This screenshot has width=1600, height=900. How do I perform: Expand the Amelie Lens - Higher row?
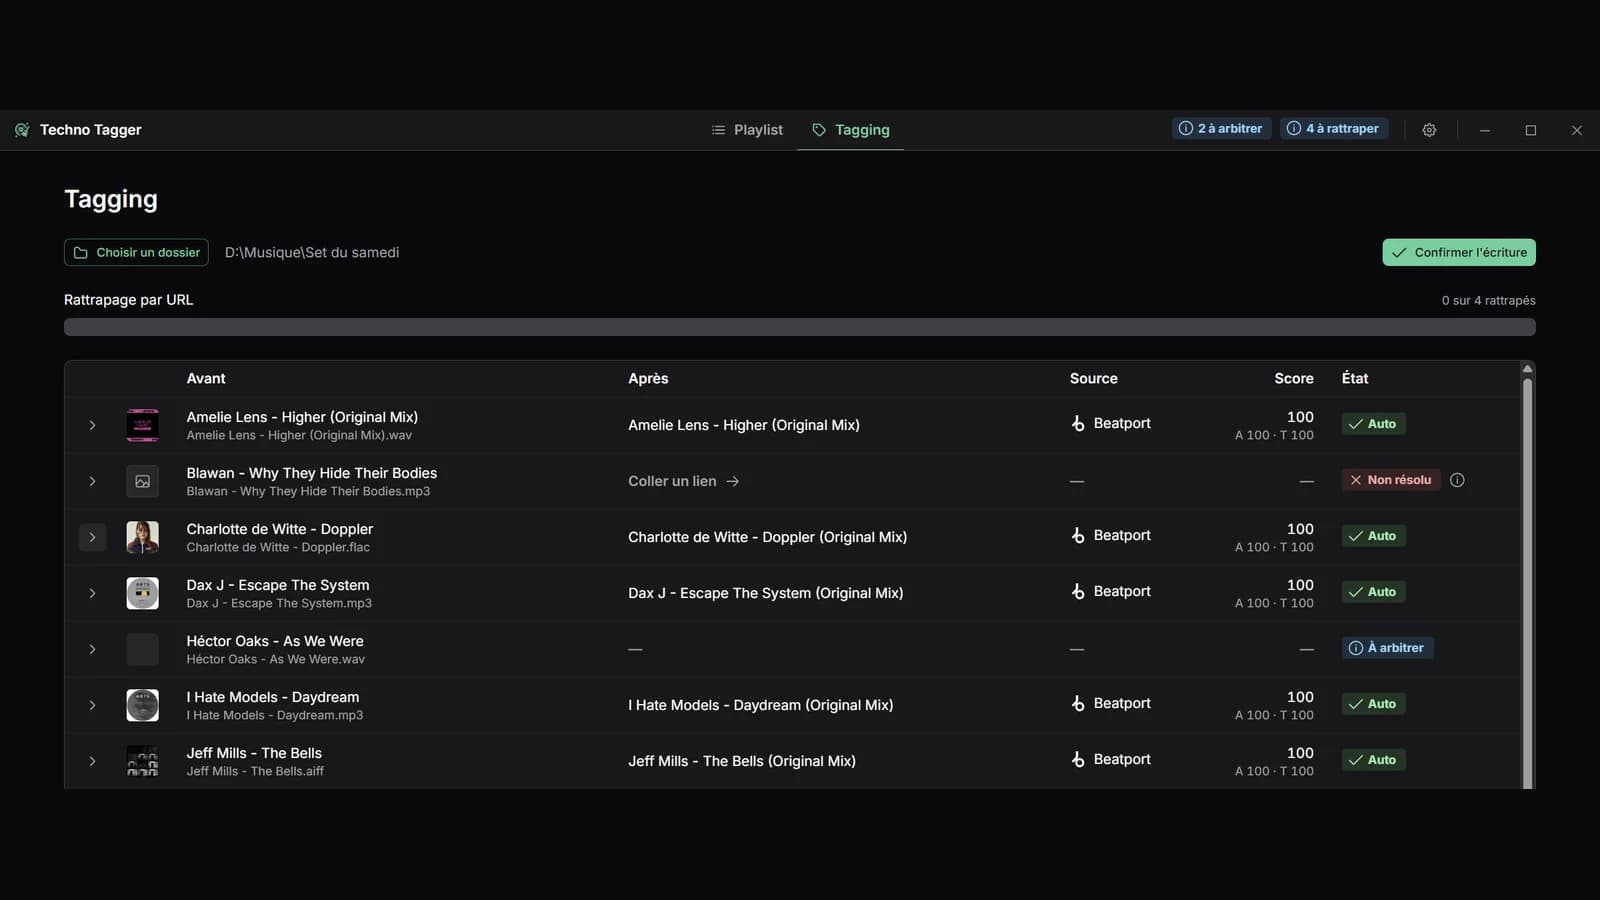tap(92, 425)
